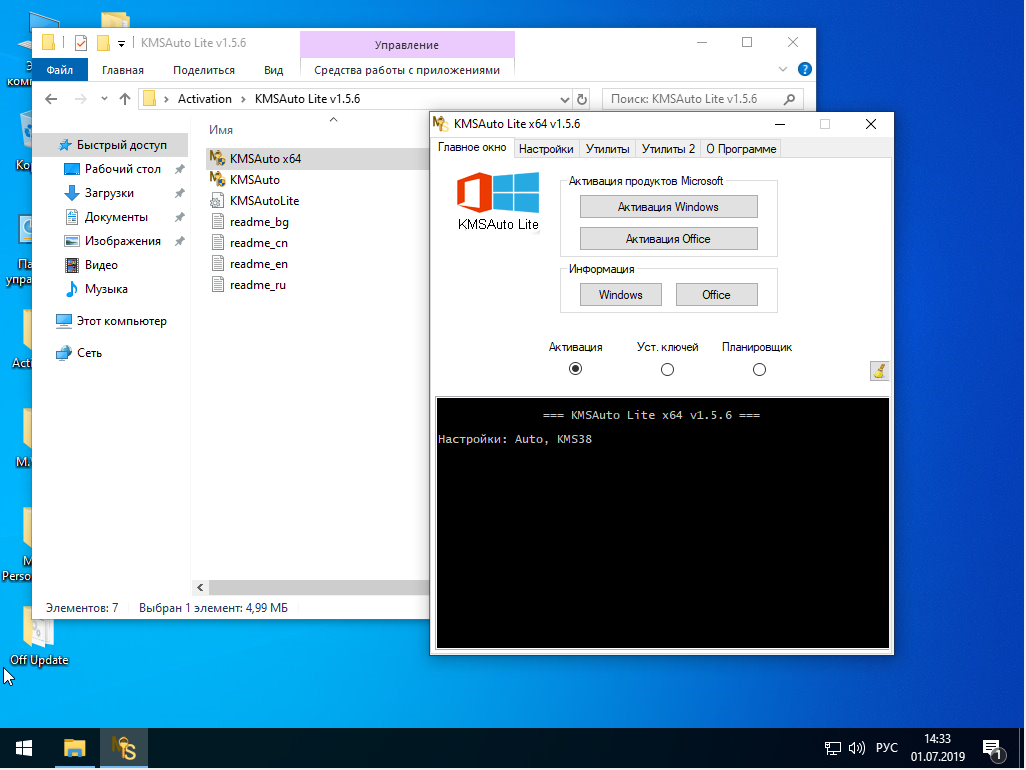Go back with the Explorer back arrow
Image resolution: width=1026 pixels, height=770 pixels.
point(51,99)
